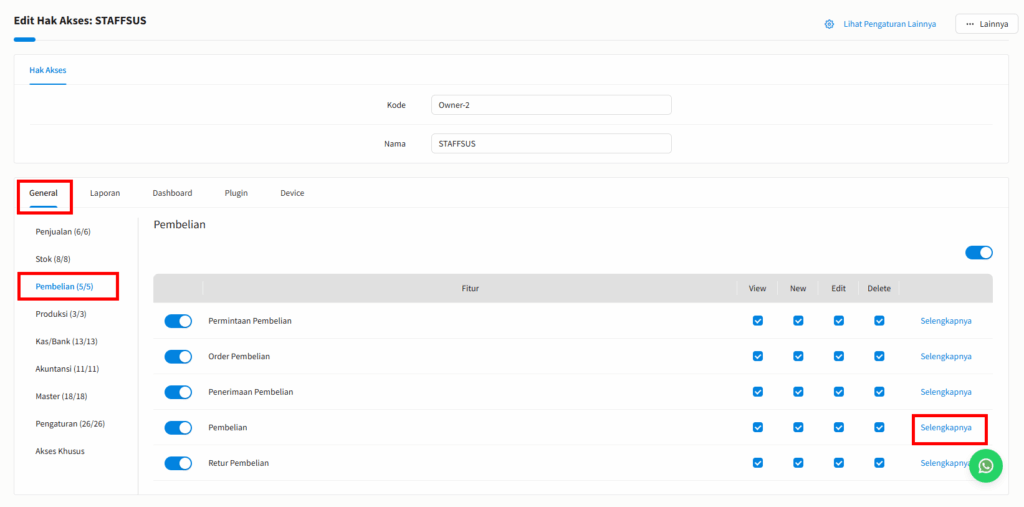This screenshot has width=1024, height=507.
Task: Open the Dashboard tab
Action: 172,193
